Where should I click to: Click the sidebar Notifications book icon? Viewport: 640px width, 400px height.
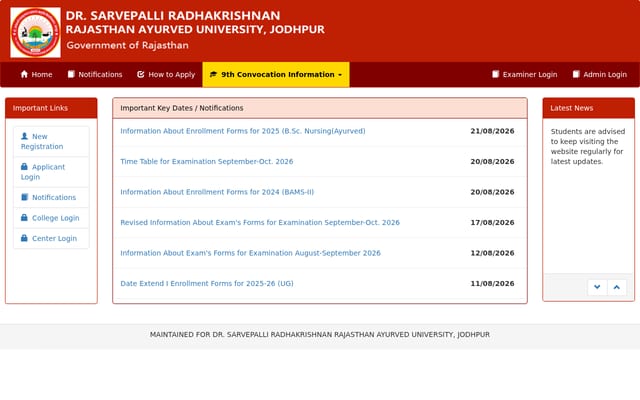tap(24, 197)
